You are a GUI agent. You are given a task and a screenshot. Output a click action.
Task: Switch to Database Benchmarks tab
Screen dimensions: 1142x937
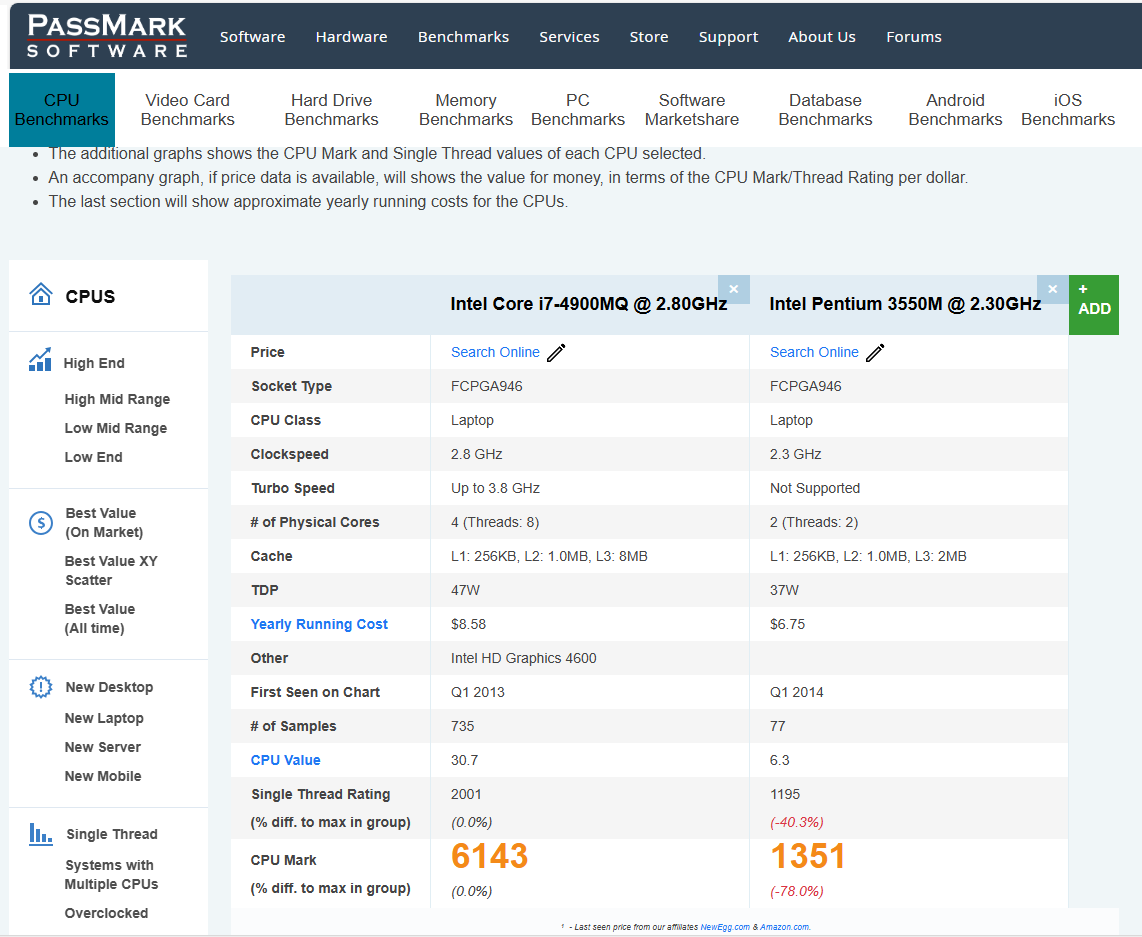[825, 110]
